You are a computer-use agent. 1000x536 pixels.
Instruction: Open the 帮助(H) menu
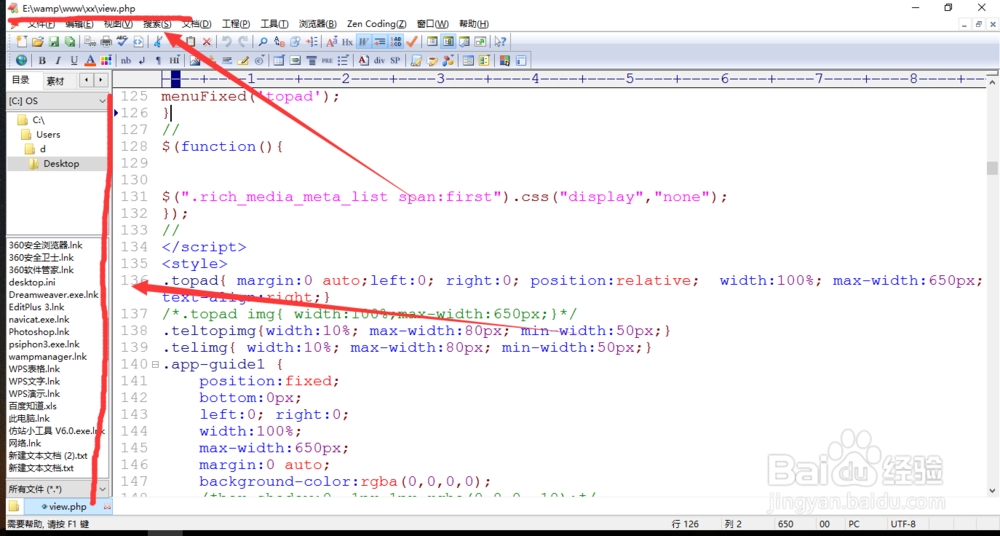coord(474,24)
